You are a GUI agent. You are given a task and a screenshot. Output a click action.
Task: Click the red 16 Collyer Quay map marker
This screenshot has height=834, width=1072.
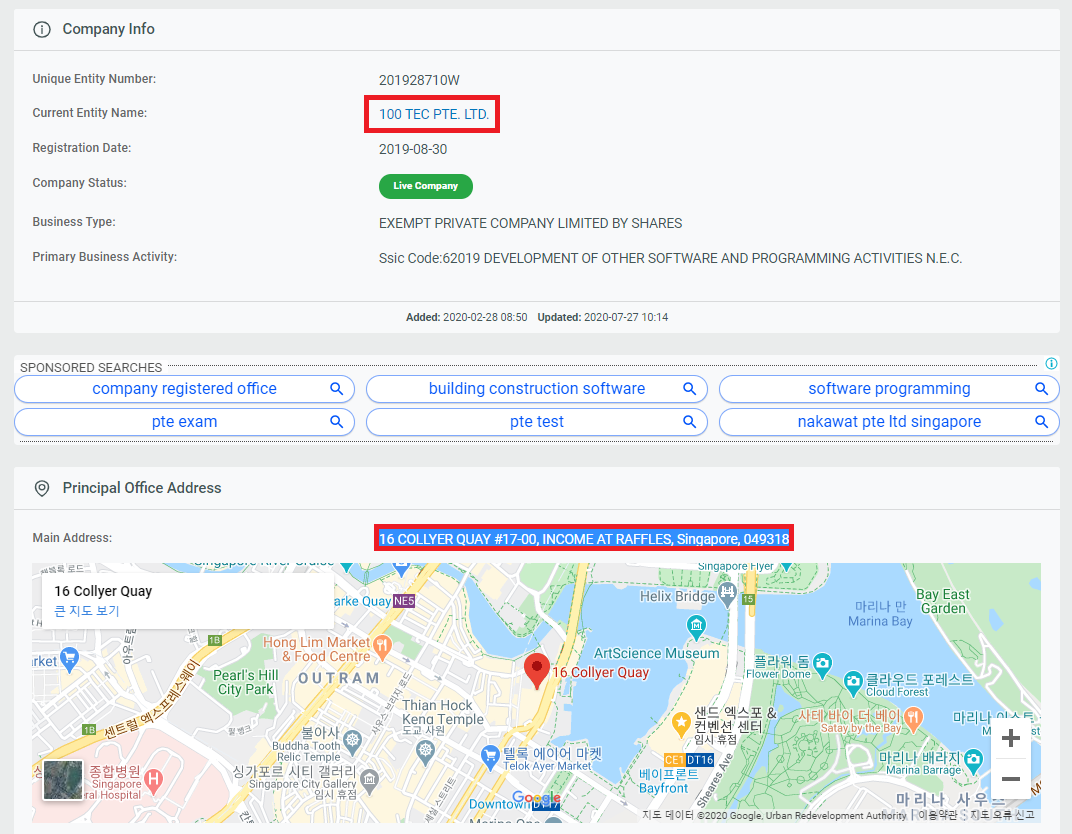pyautogui.click(x=537, y=671)
